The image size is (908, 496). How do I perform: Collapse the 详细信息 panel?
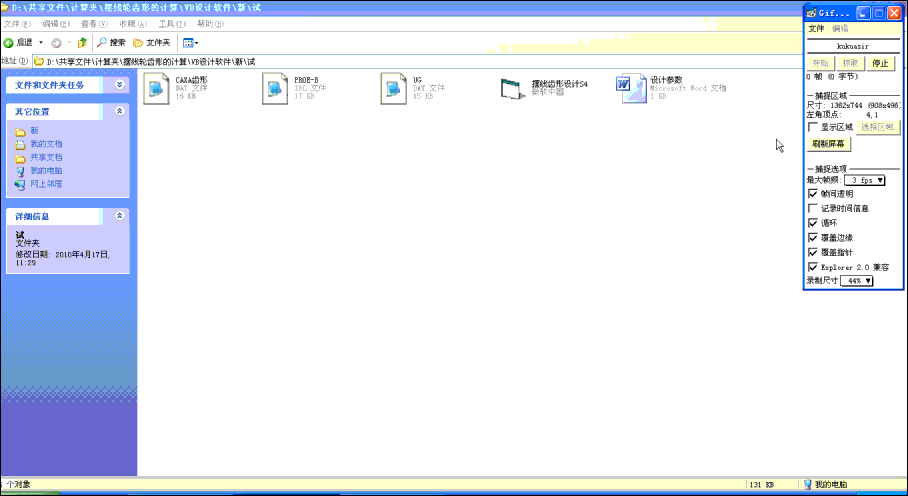119,216
